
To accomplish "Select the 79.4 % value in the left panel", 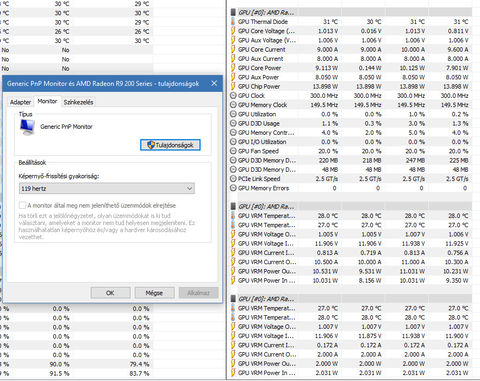I will click(139, 364).
